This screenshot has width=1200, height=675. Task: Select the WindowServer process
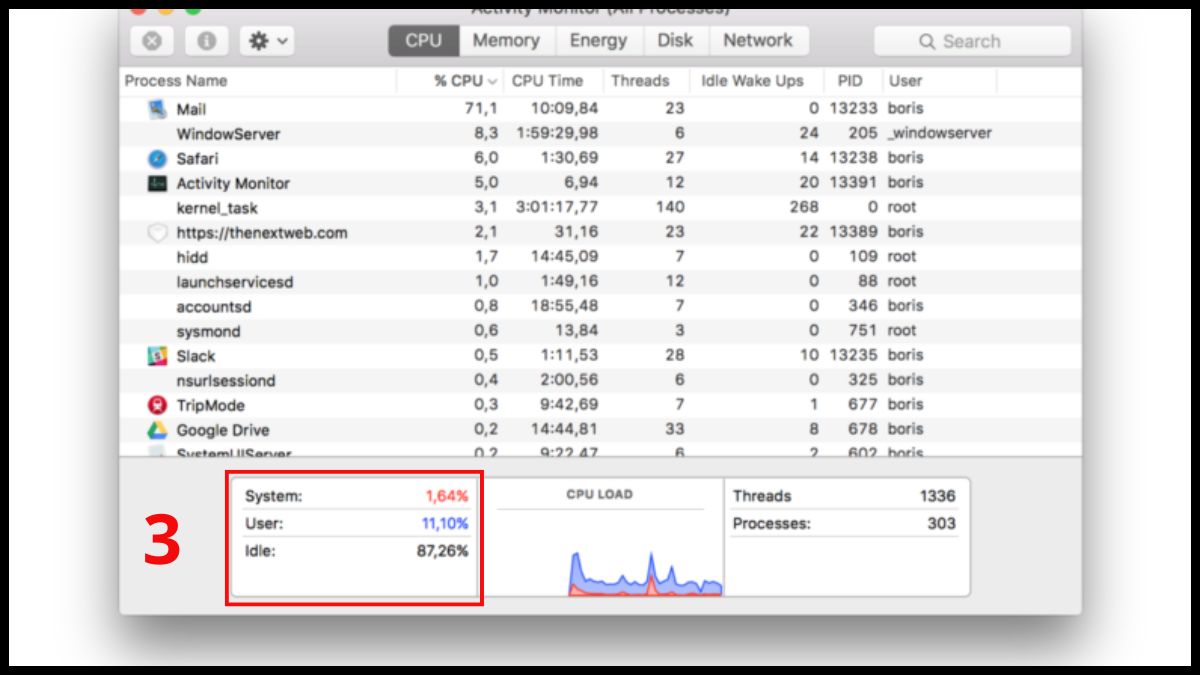click(x=228, y=134)
